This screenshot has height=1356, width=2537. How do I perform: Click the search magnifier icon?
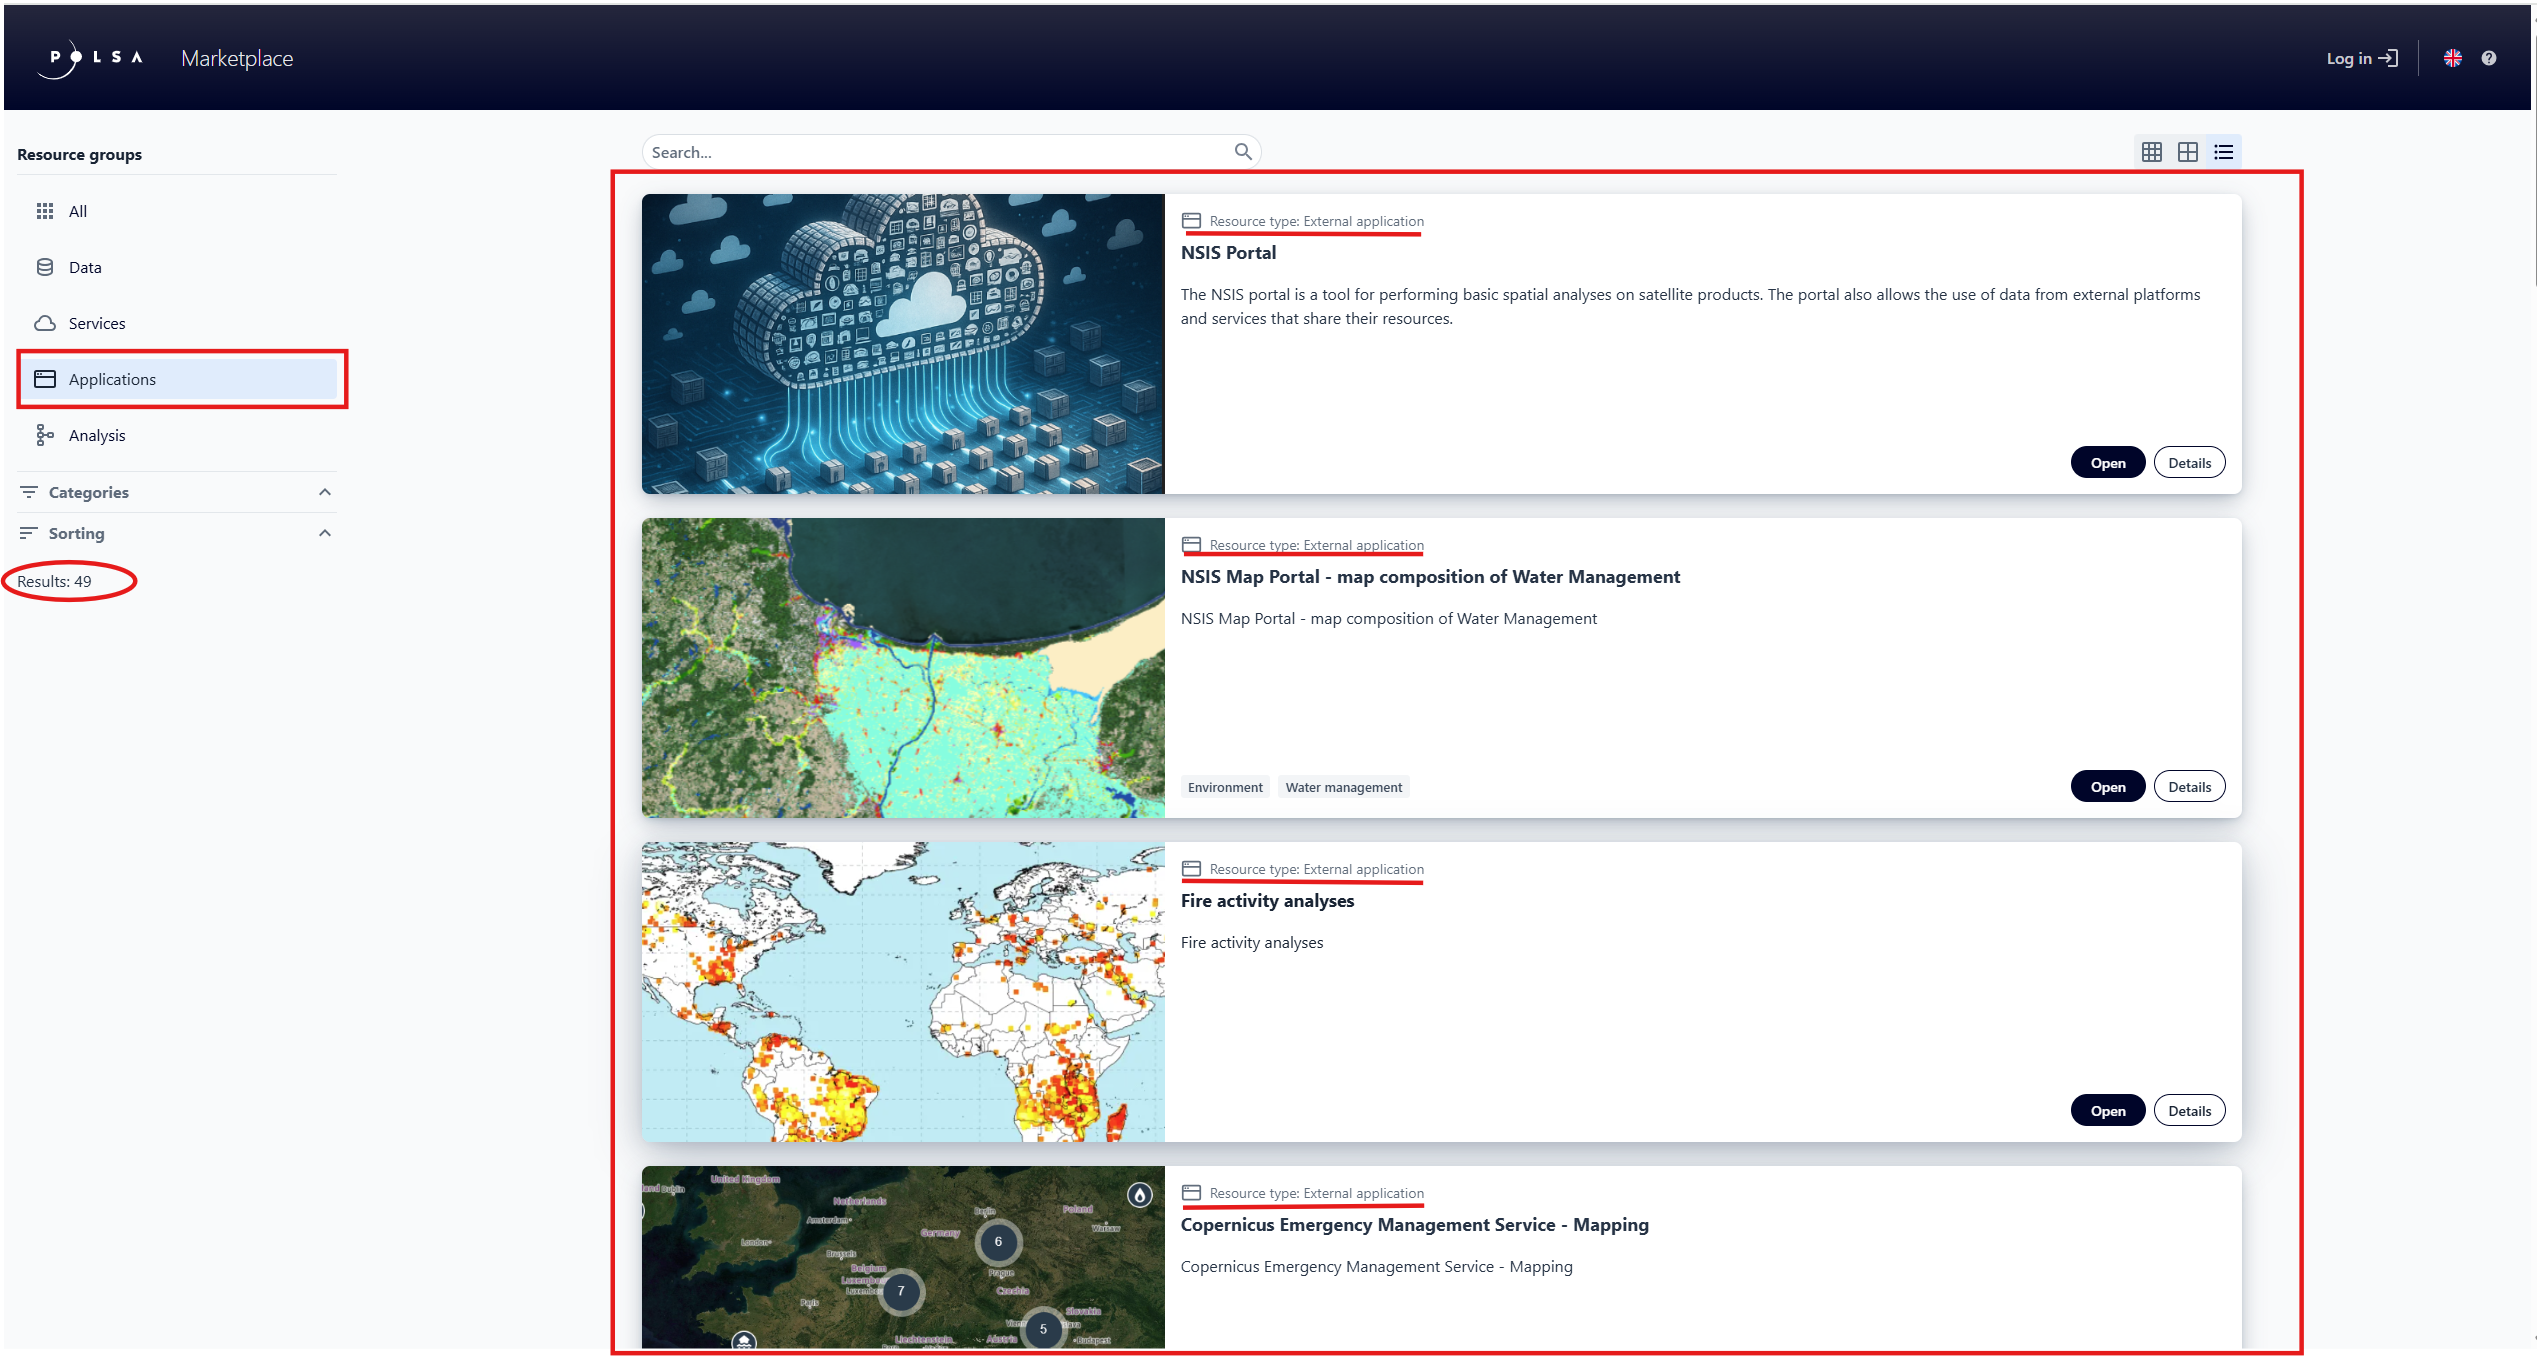tap(1243, 151)
